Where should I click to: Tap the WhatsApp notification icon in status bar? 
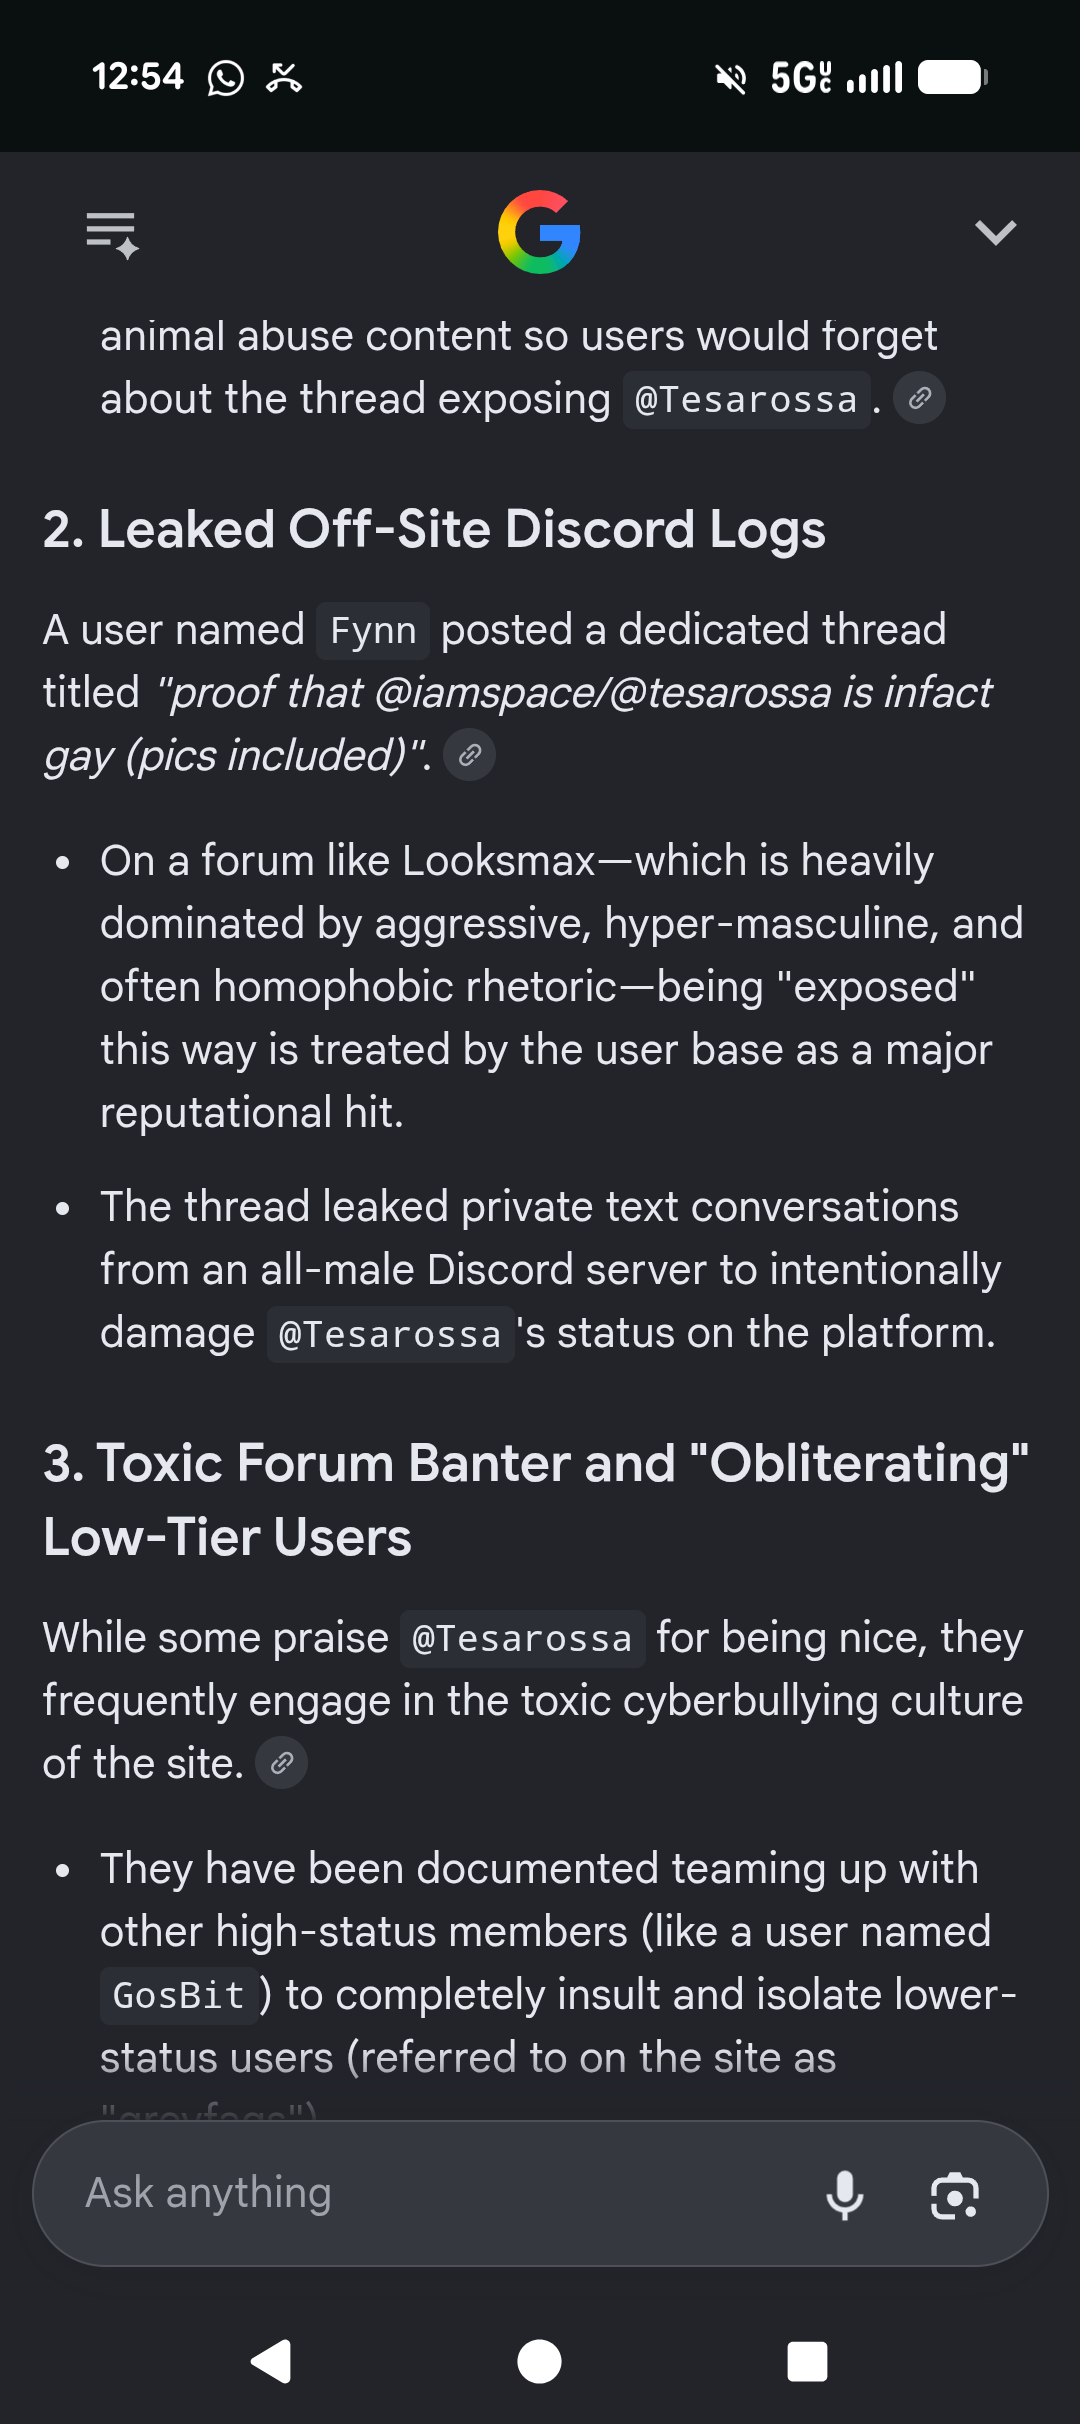coord(225,77)
